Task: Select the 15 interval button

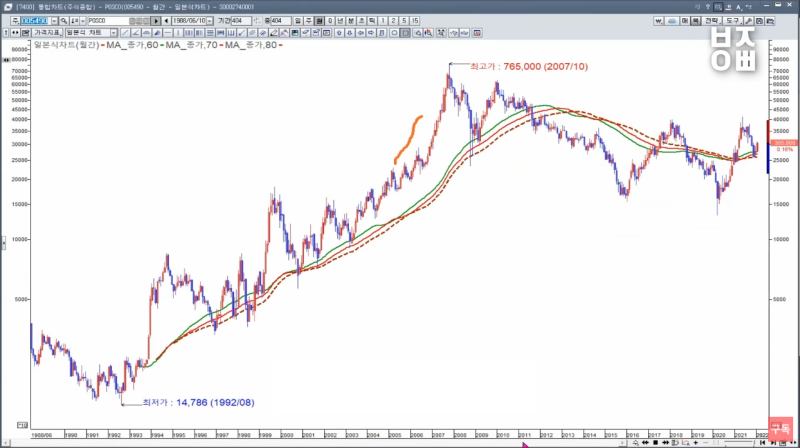Action: 415,21
